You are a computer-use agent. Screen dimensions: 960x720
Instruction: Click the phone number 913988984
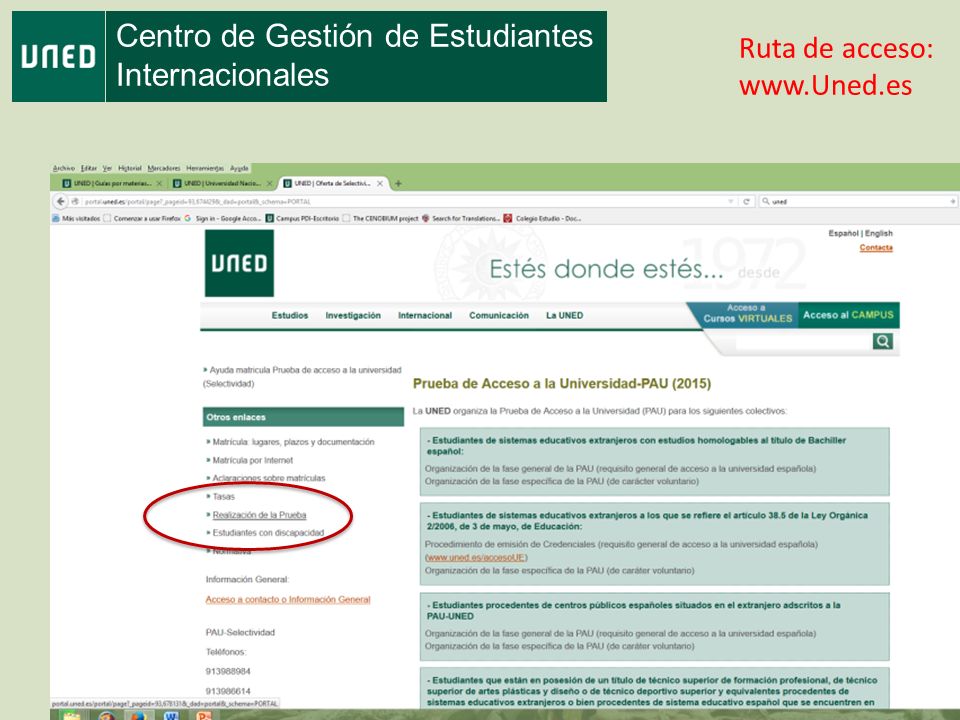(228, 672)
